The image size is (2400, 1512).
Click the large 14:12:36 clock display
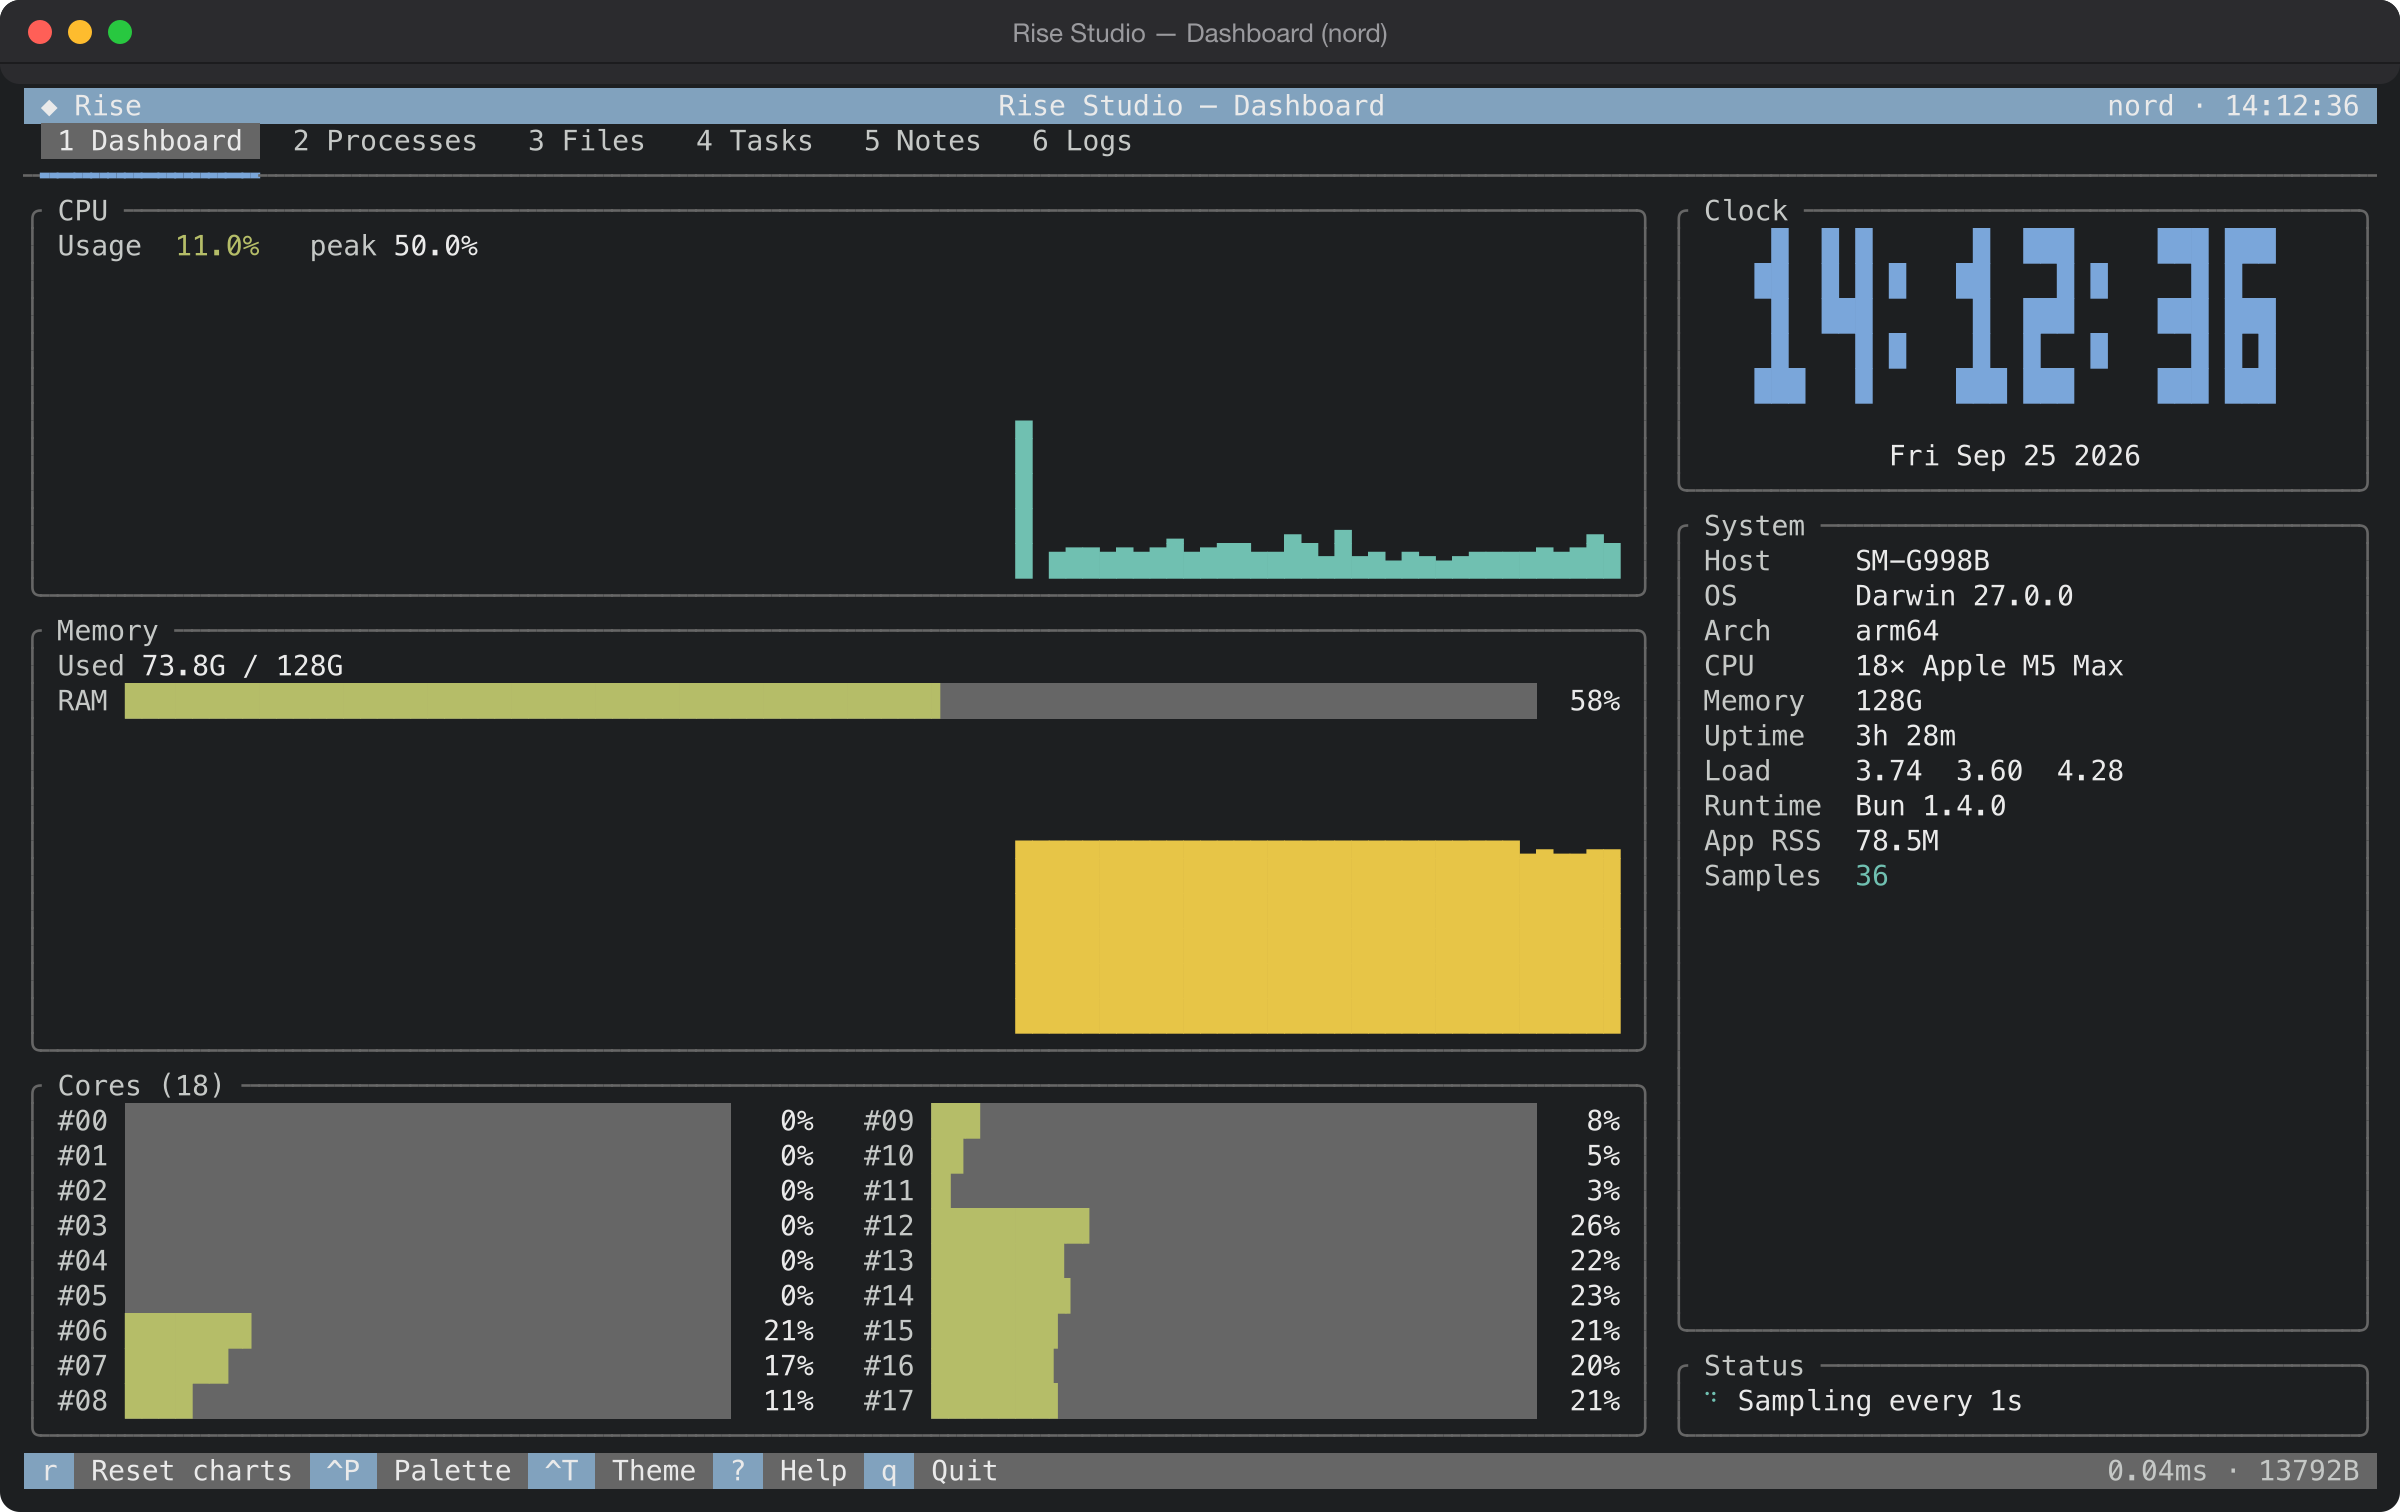tap(2015, 316)
